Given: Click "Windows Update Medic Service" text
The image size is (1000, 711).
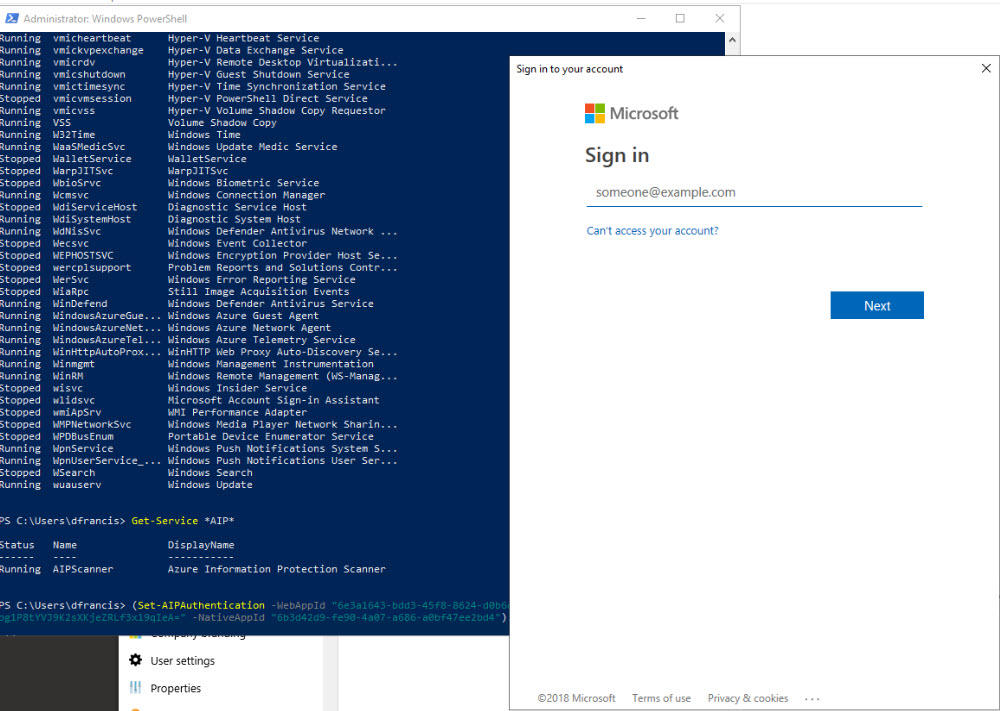Looking at the screenshot, I should (253, 147).
